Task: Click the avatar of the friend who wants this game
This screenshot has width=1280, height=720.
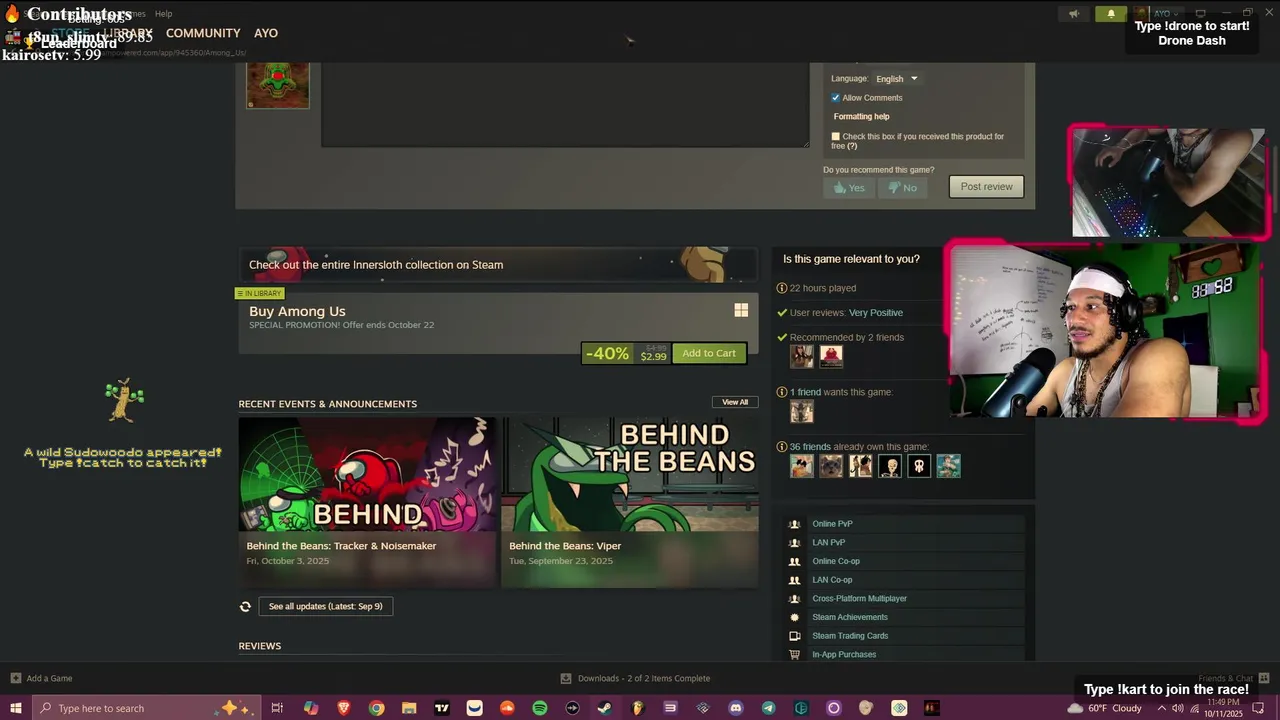Action: (801, 411)
